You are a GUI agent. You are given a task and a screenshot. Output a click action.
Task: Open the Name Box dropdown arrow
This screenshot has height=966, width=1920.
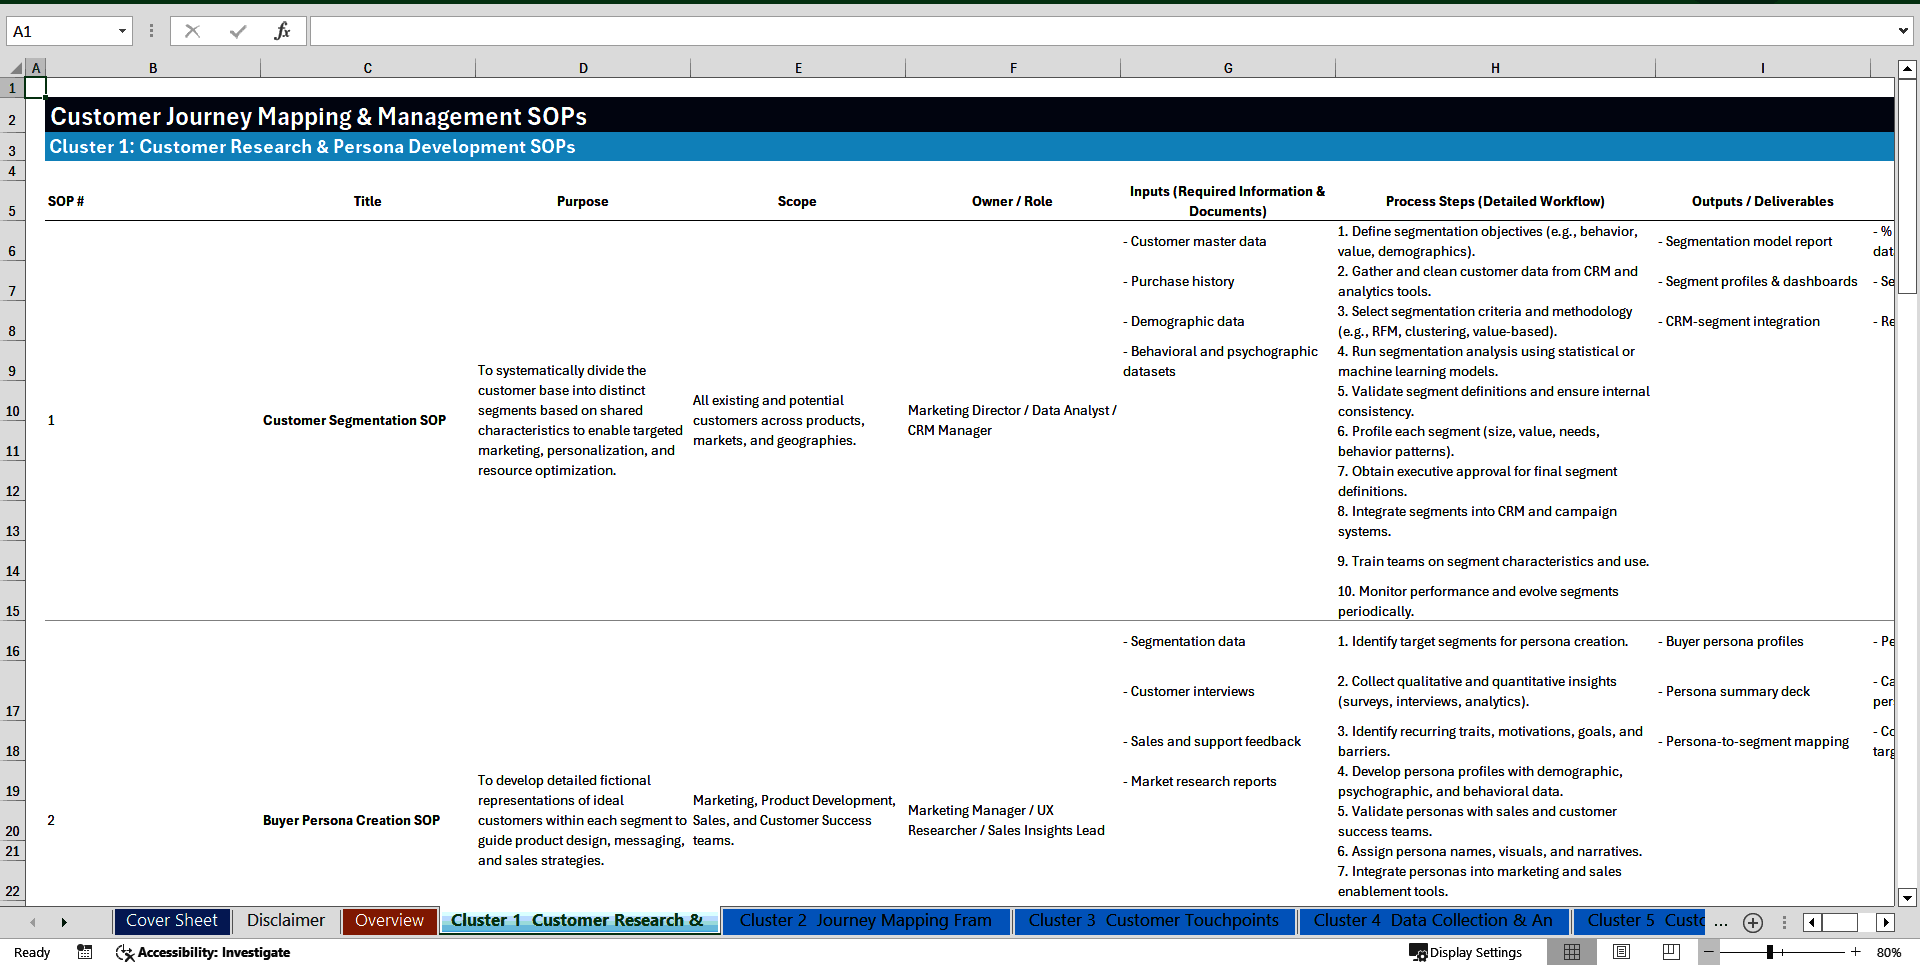(x=122, y=30)
